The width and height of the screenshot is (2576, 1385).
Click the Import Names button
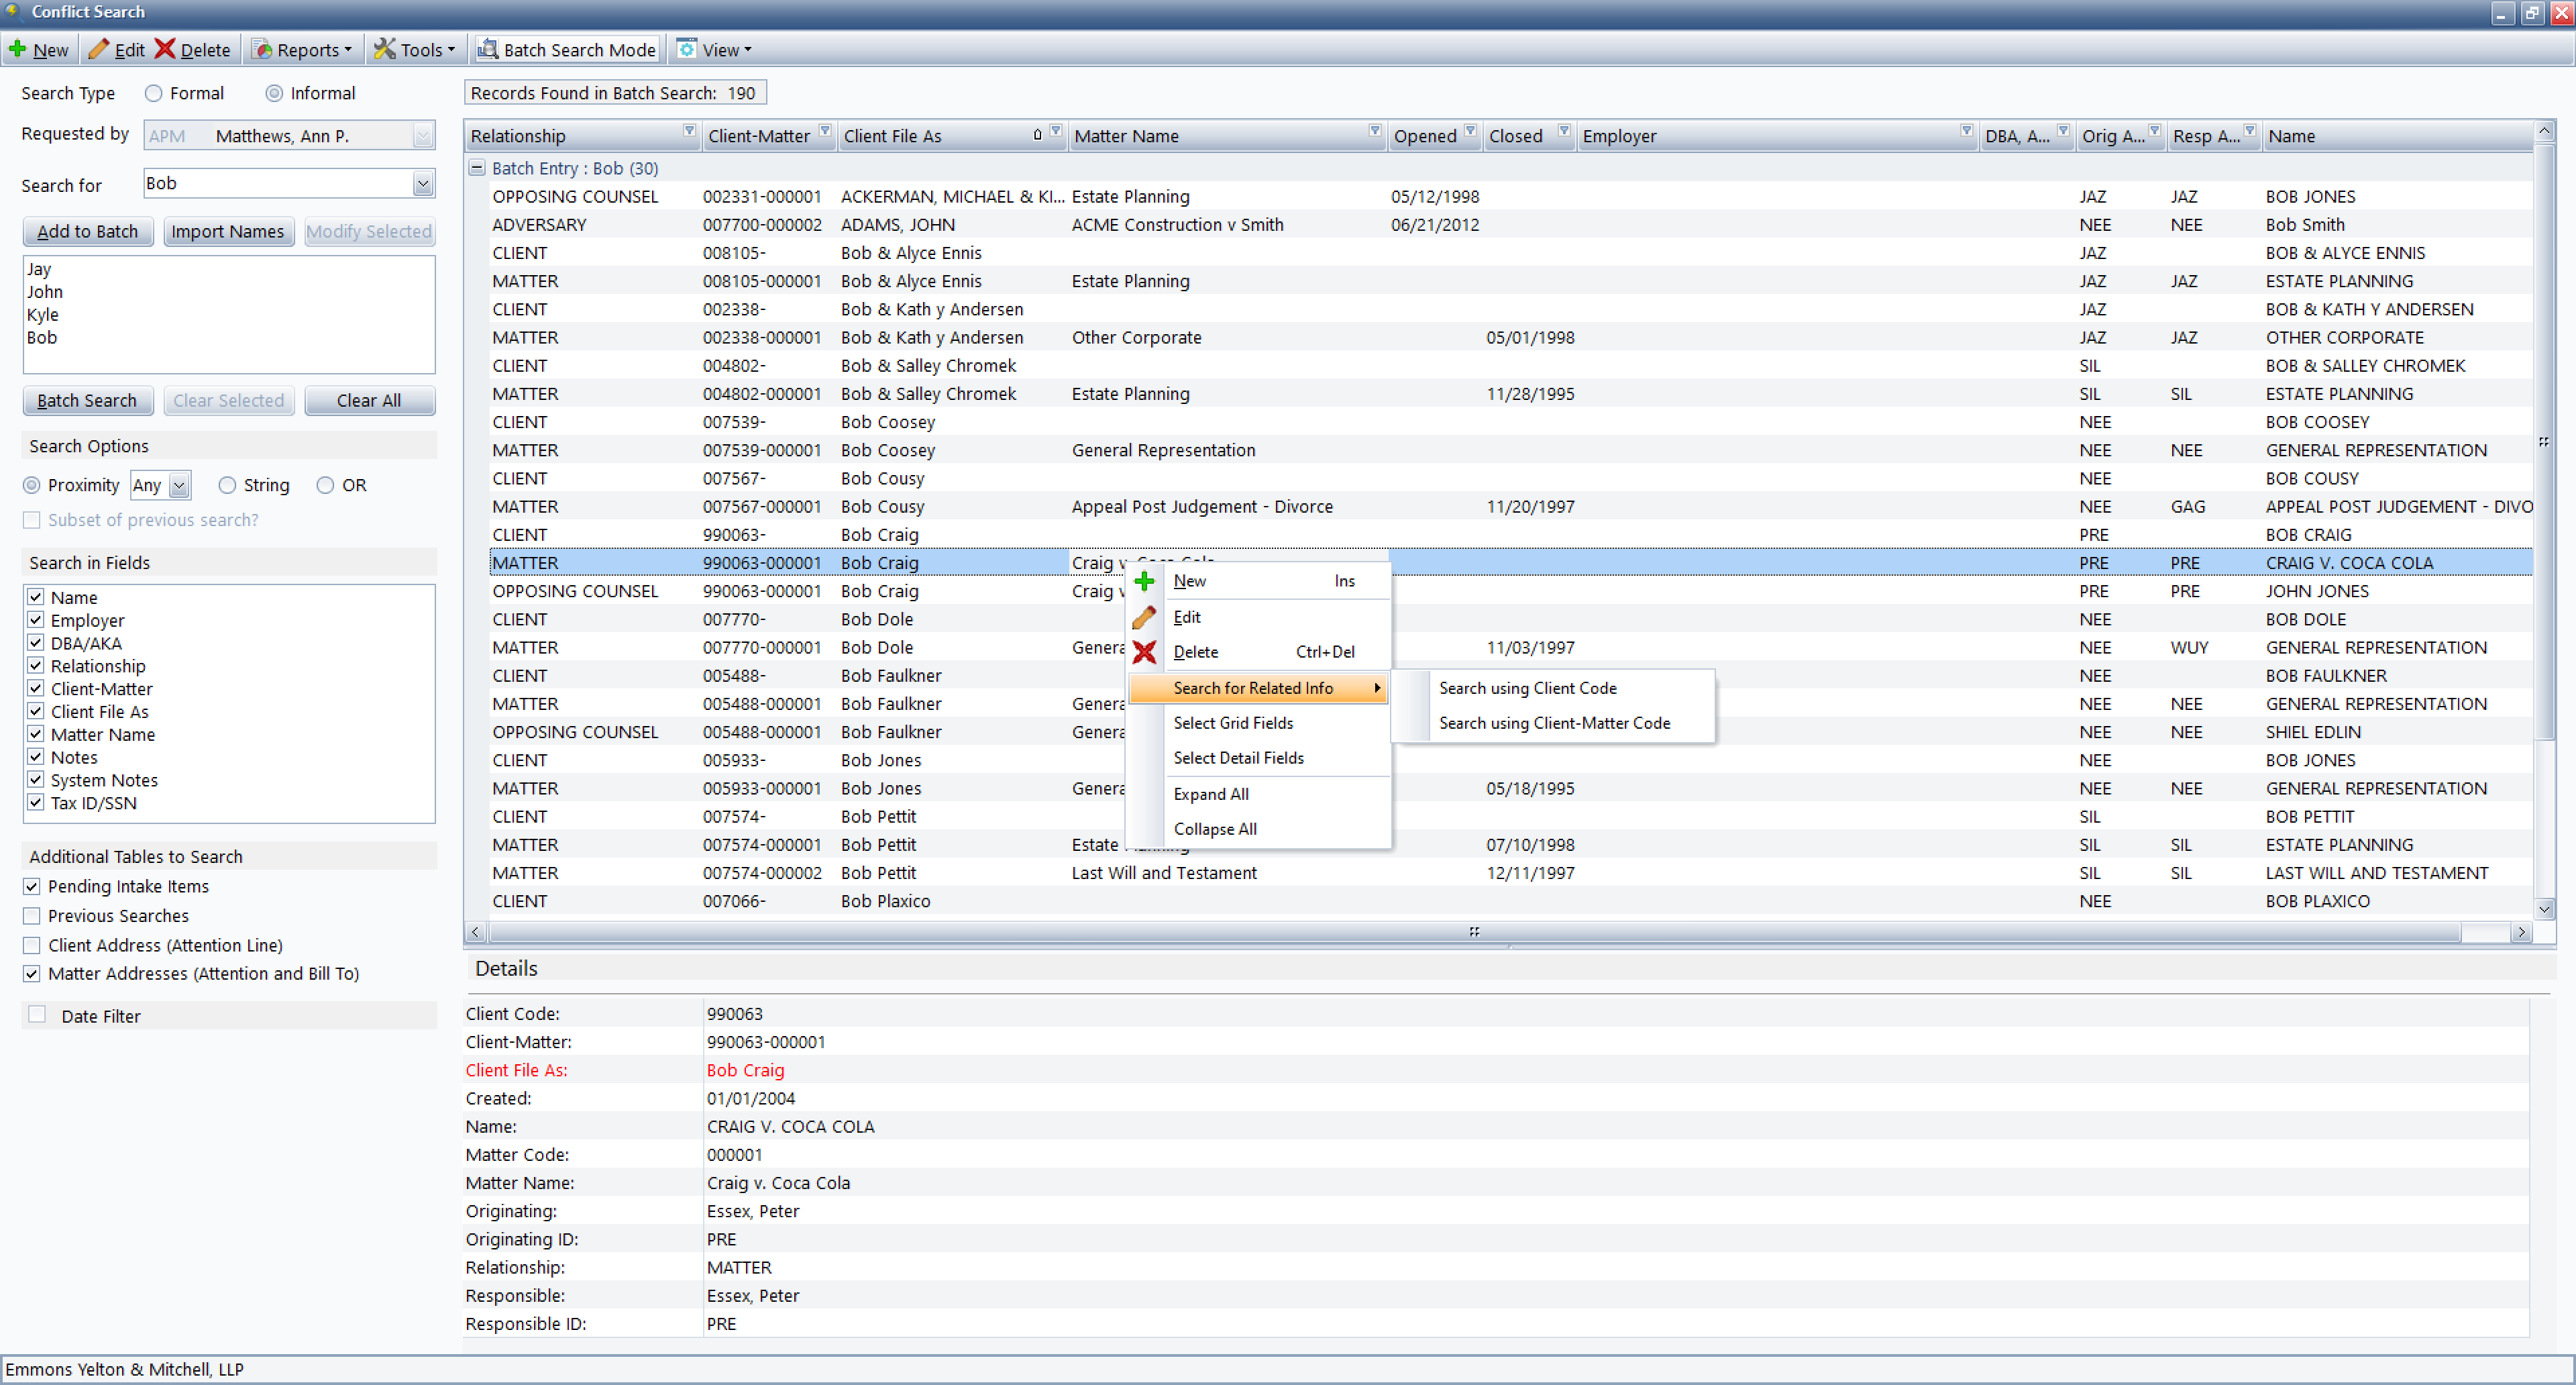228,231
